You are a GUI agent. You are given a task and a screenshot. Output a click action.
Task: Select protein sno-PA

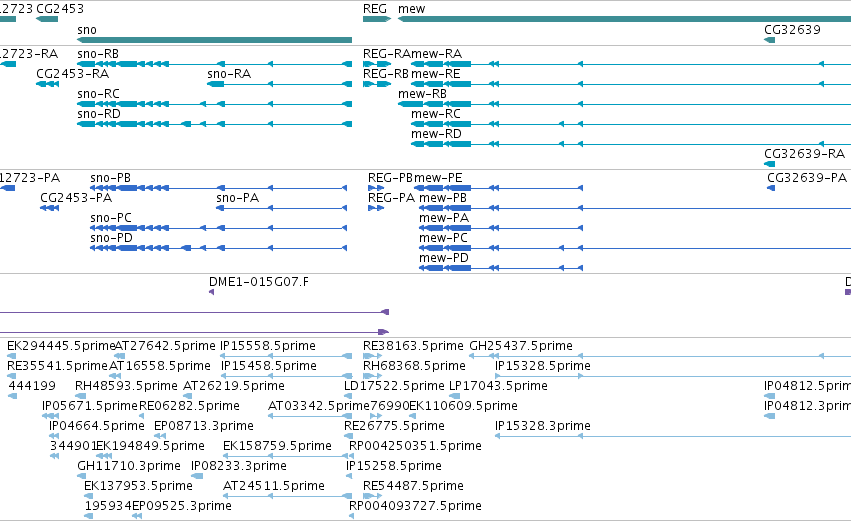(282, 208)
